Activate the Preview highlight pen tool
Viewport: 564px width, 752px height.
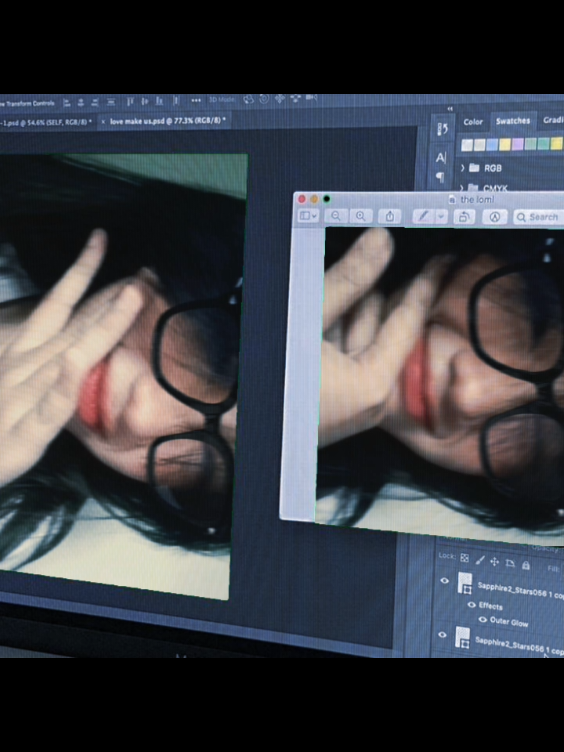[423, 217]
